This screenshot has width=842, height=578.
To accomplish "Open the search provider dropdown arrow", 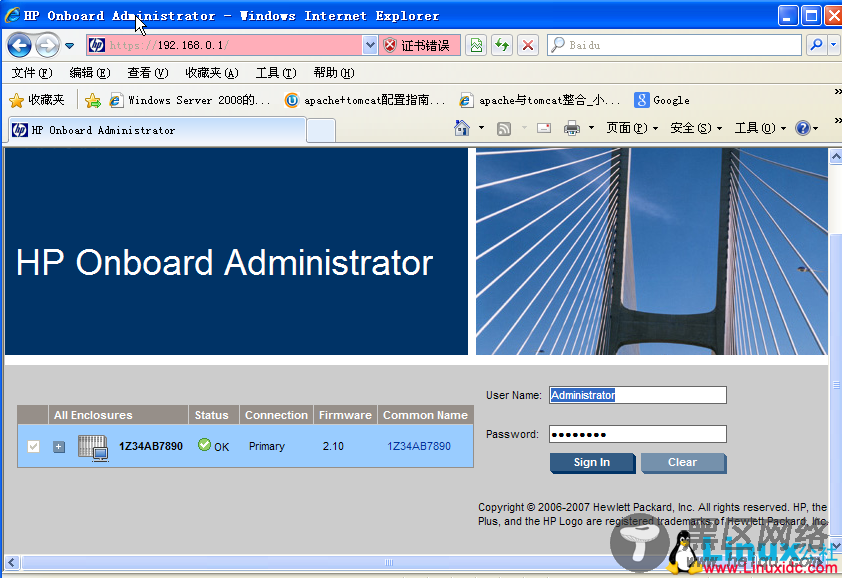I will (834, 45).
